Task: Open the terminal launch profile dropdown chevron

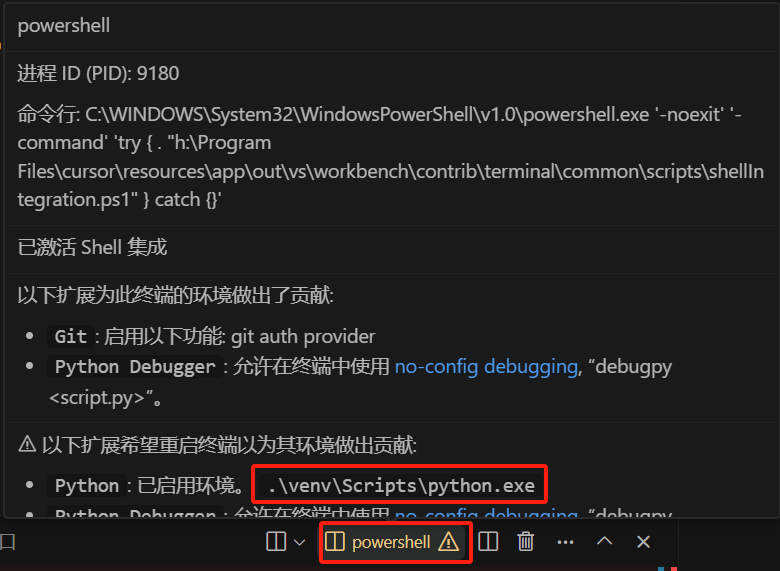Action: (x=299, y=542)
